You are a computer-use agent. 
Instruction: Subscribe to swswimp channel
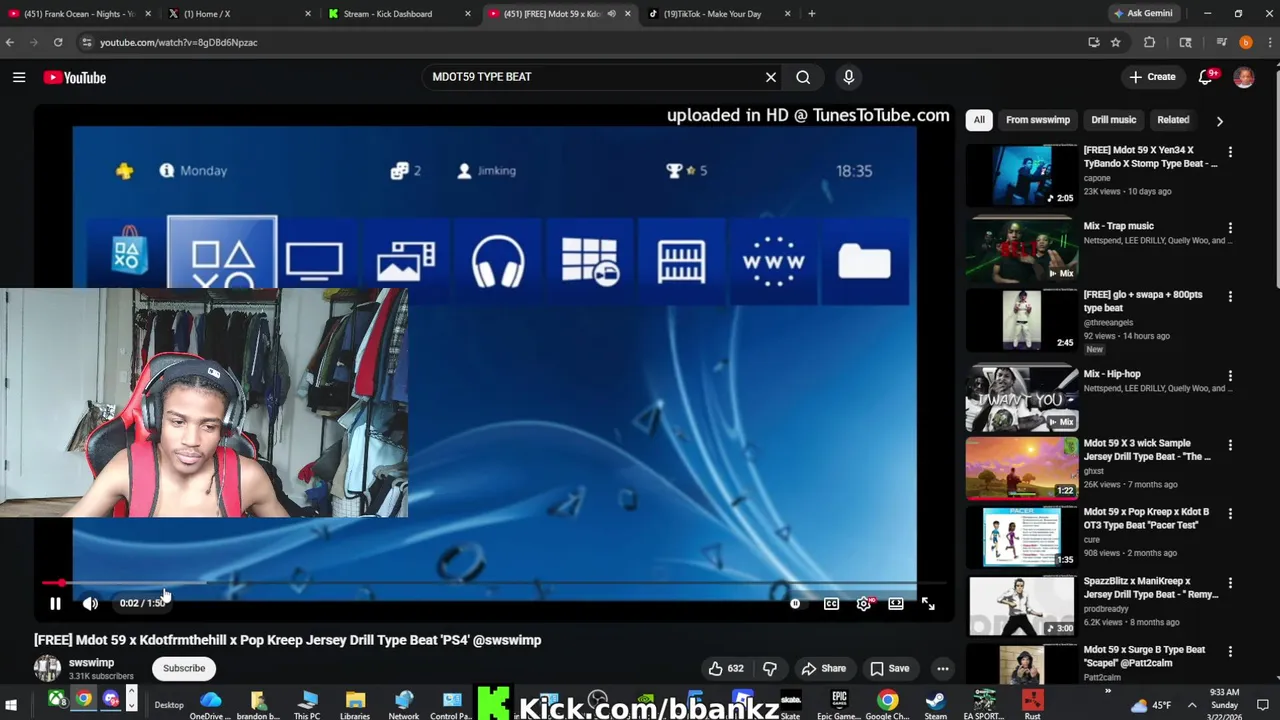pyautogui.click(x=184, y=668)
